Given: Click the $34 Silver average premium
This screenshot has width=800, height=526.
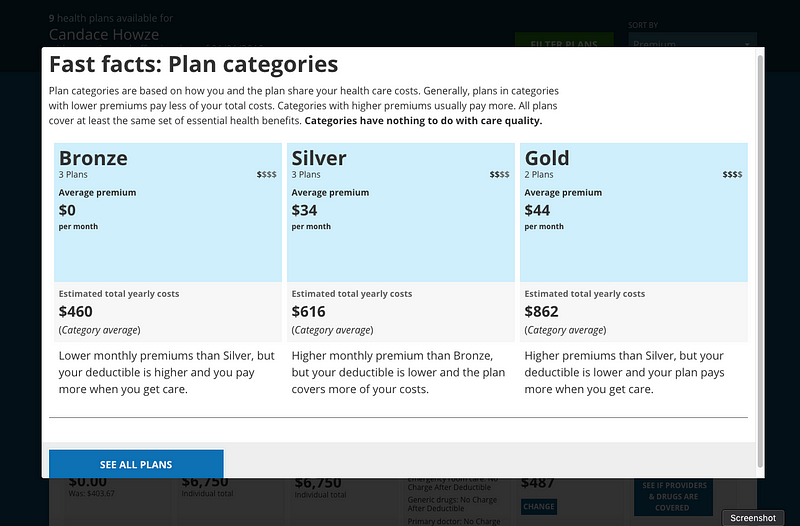Looking at the screenshot, I should [304, 210].
